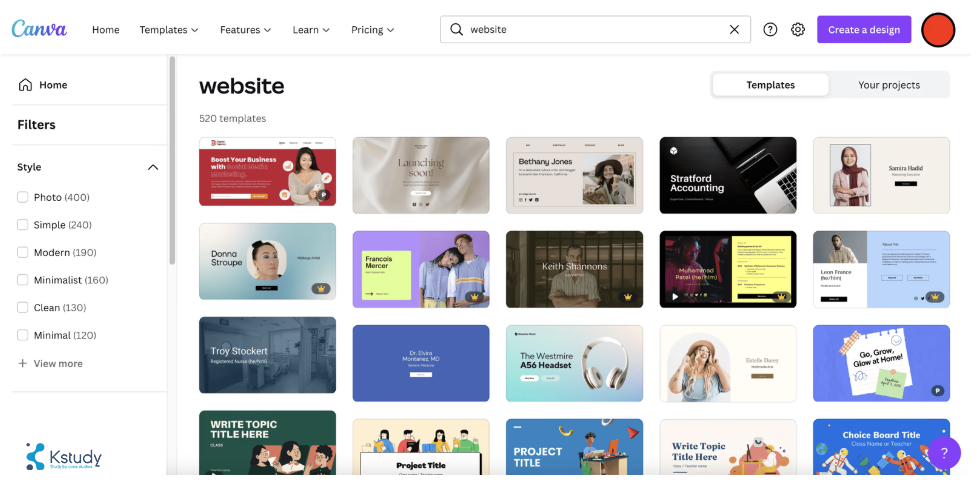Open the help question mark icon

(x=770, y=30)
